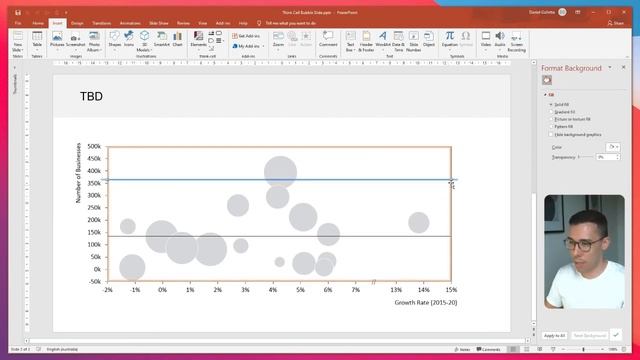Insert Audio media
This screenshot has height=360, width=640.
(500, 39)
